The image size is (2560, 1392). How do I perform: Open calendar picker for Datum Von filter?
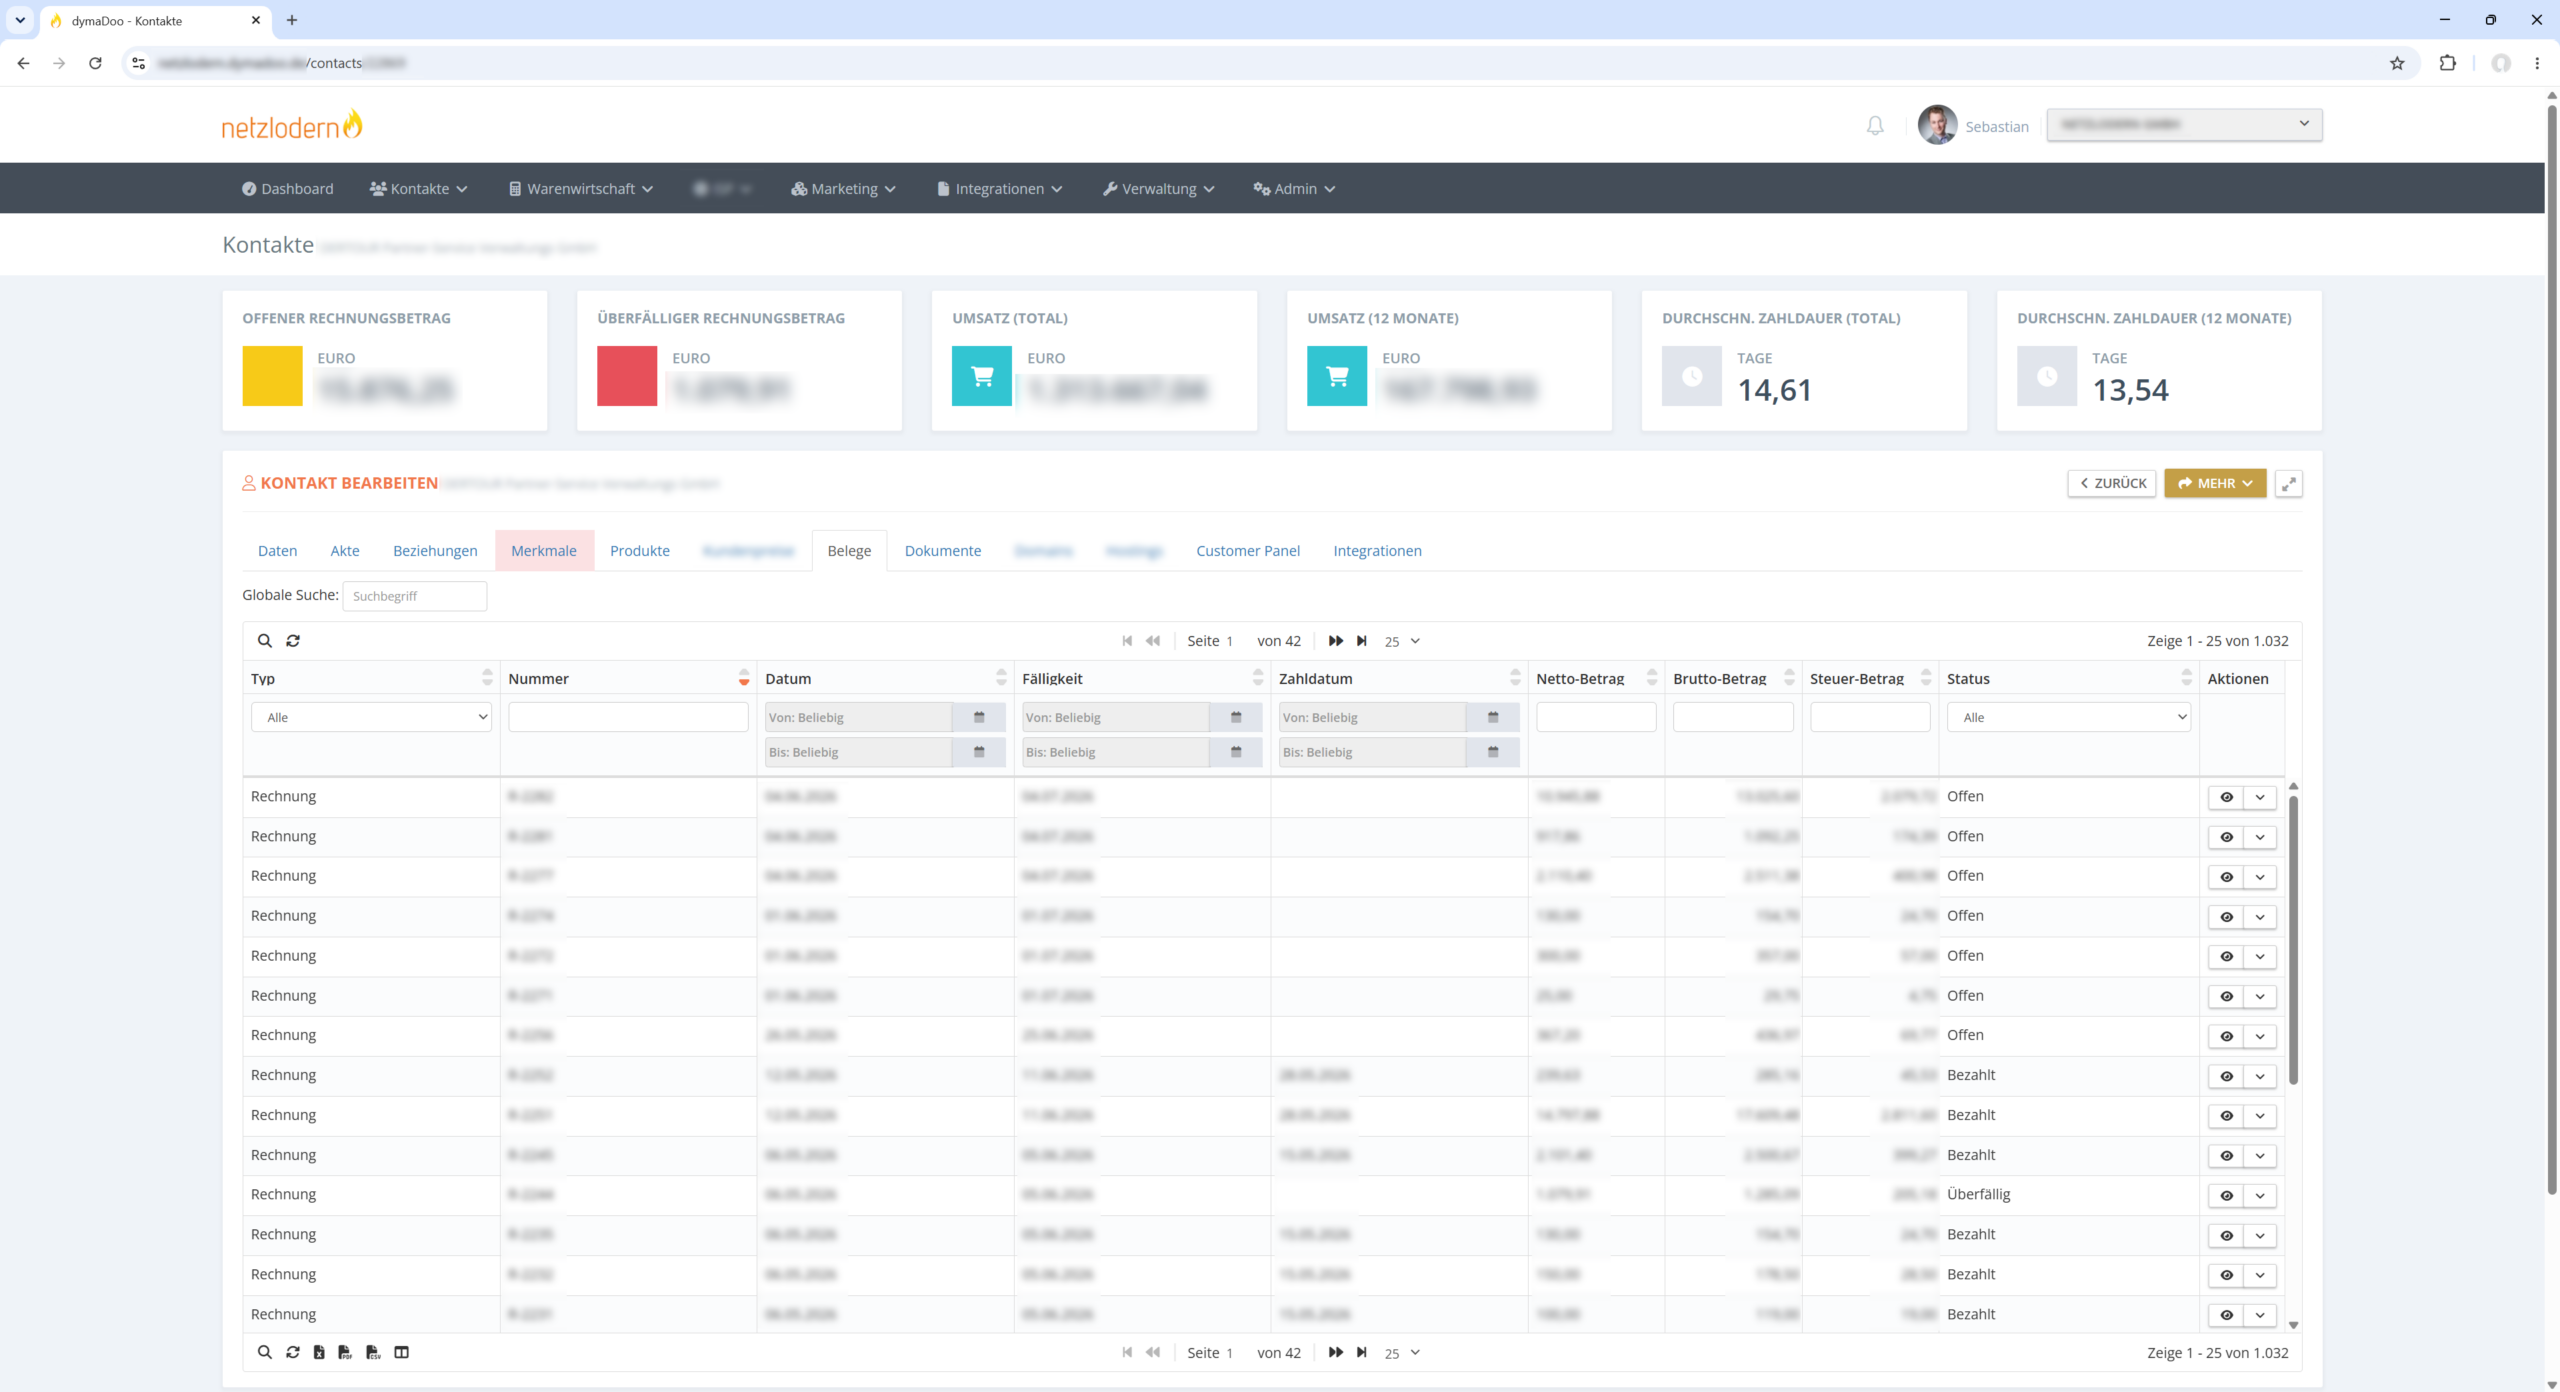click(979, 717)
